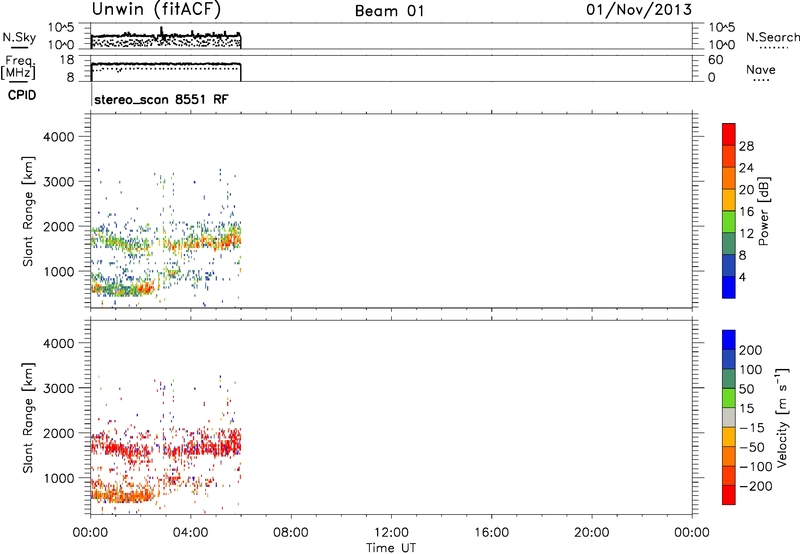Click the date '01/Nov/2013'
The image size is (800, 554).
click(639, 10)
